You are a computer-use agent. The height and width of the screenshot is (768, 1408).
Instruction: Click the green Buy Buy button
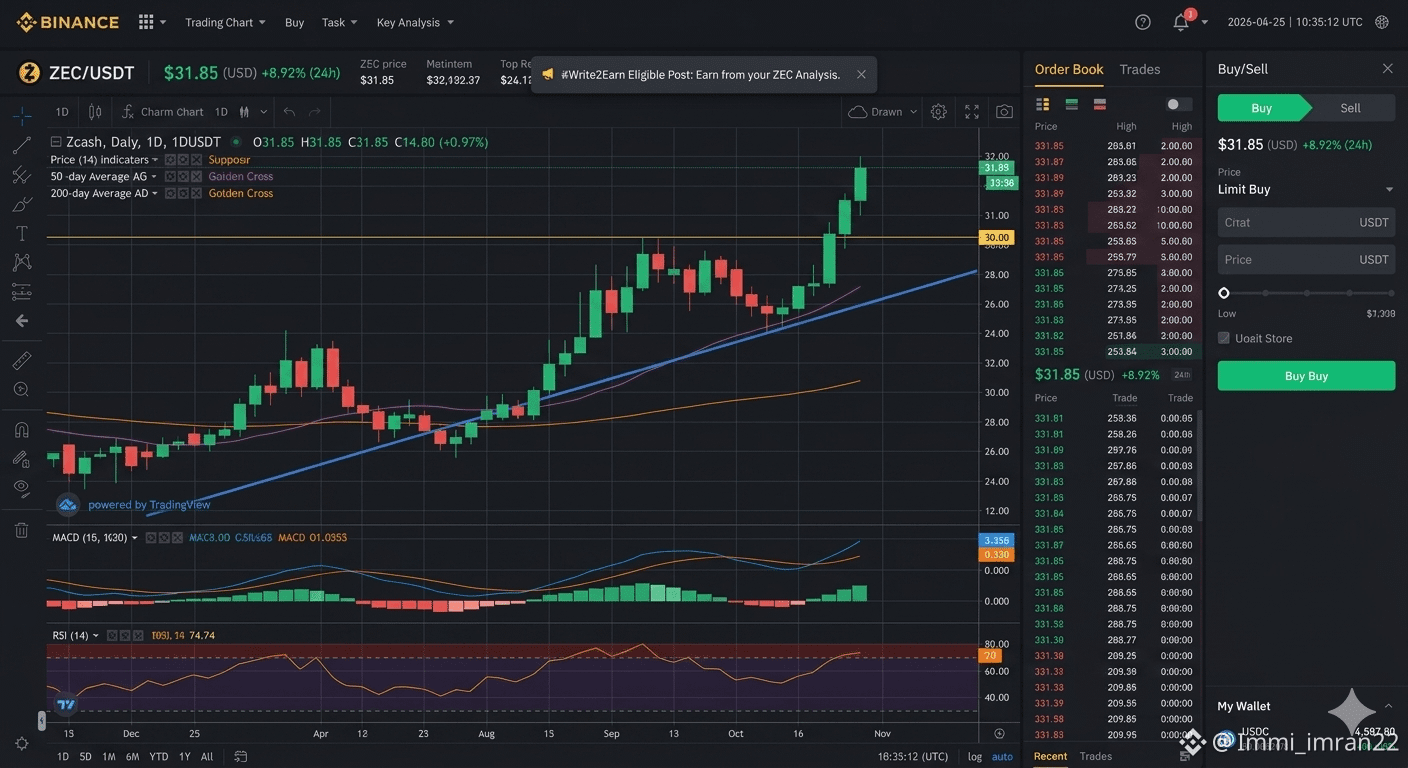coord(1306,376)
